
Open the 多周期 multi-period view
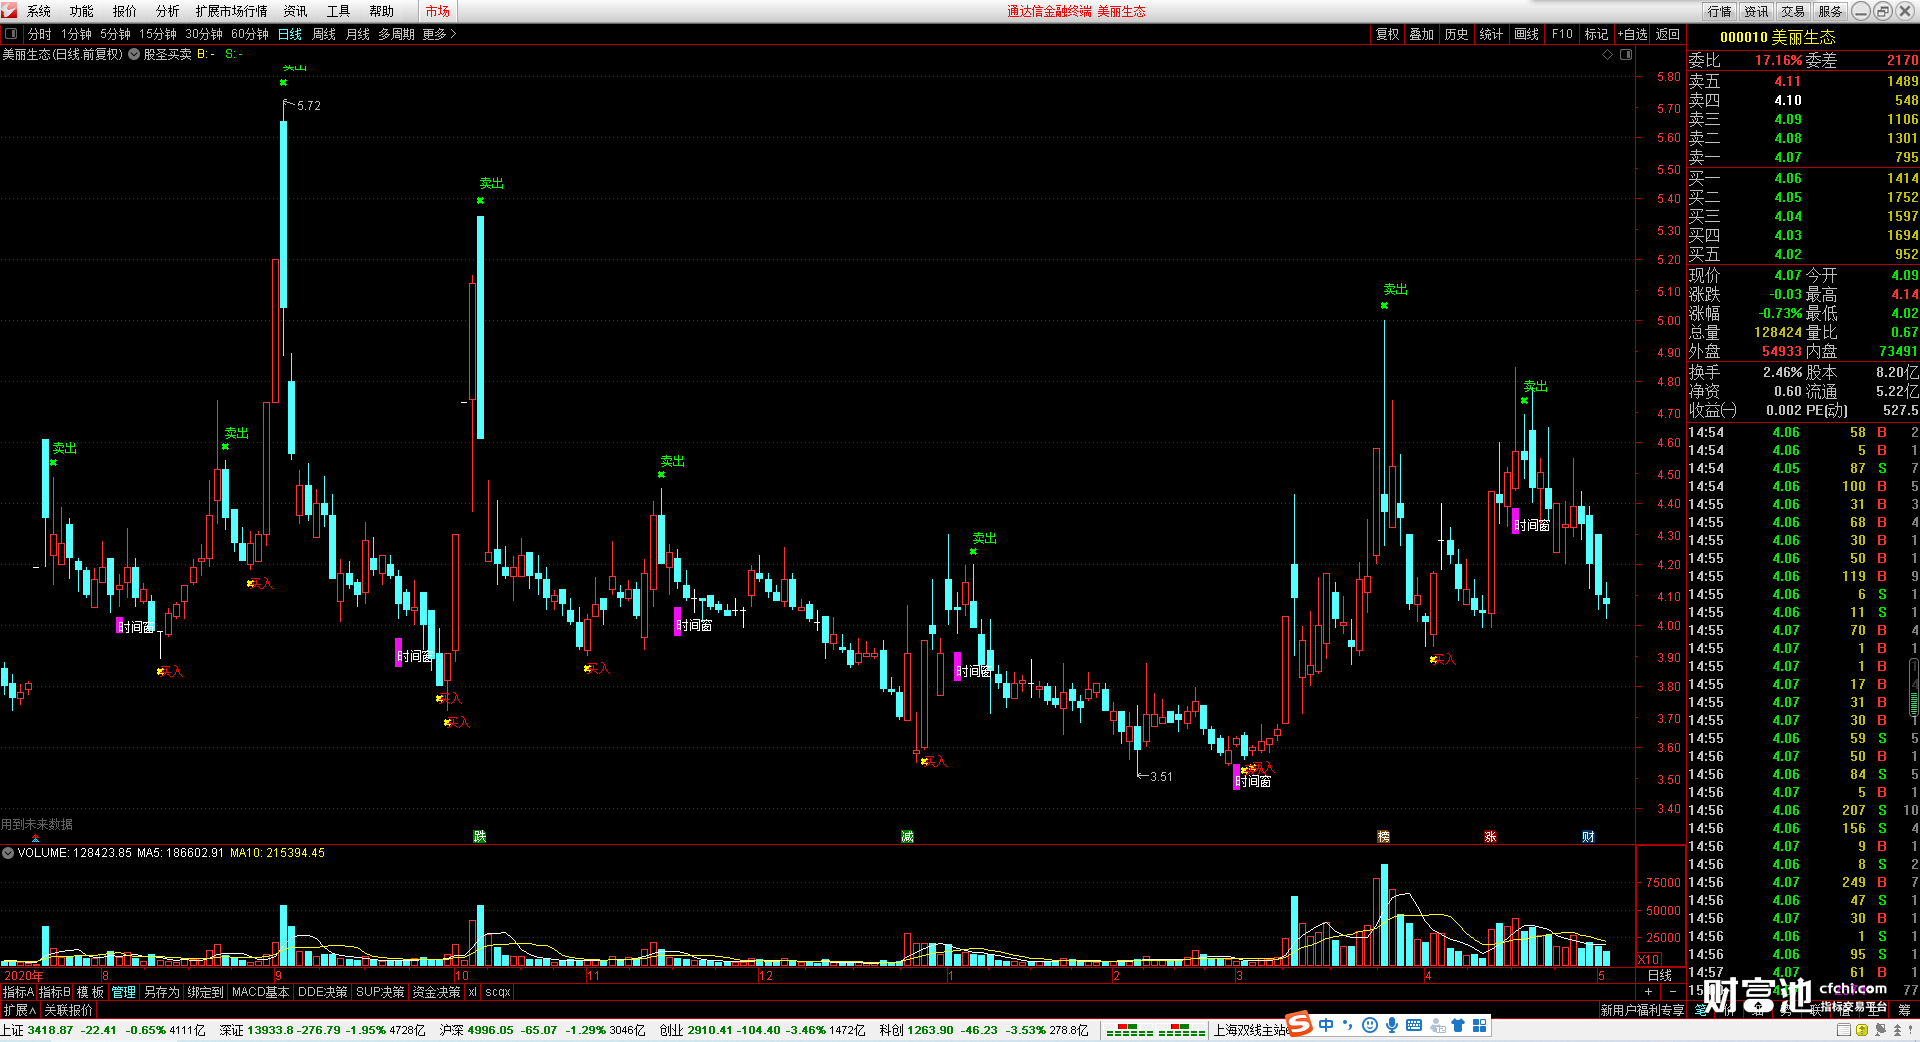click(396, 34)
